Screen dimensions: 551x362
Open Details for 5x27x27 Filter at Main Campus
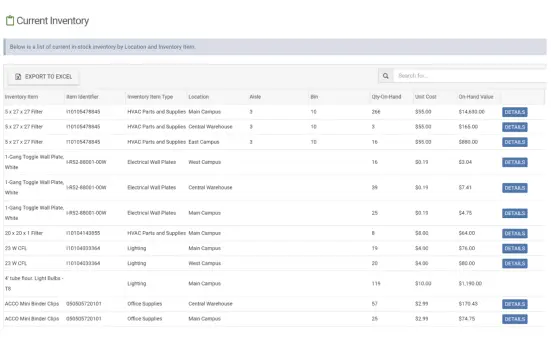click(514, 112)
